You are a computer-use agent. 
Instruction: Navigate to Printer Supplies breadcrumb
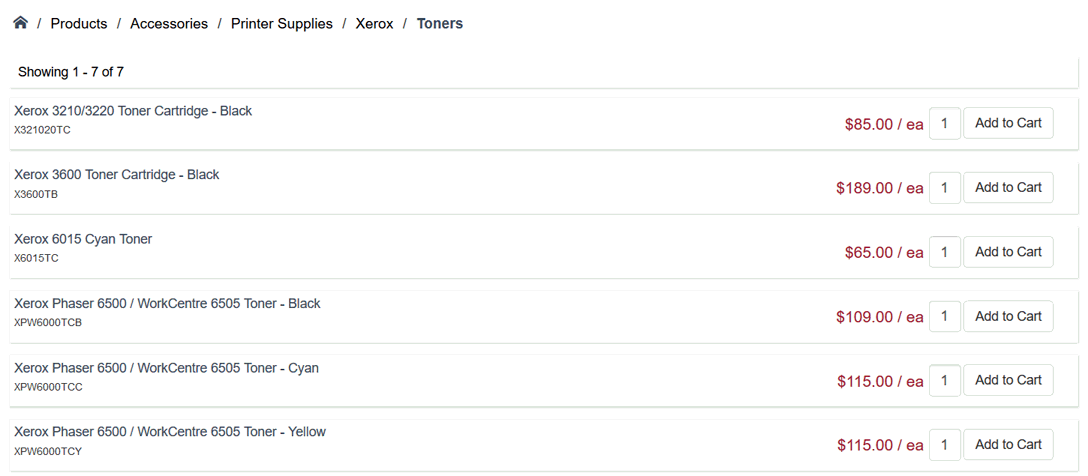(282, 24)
